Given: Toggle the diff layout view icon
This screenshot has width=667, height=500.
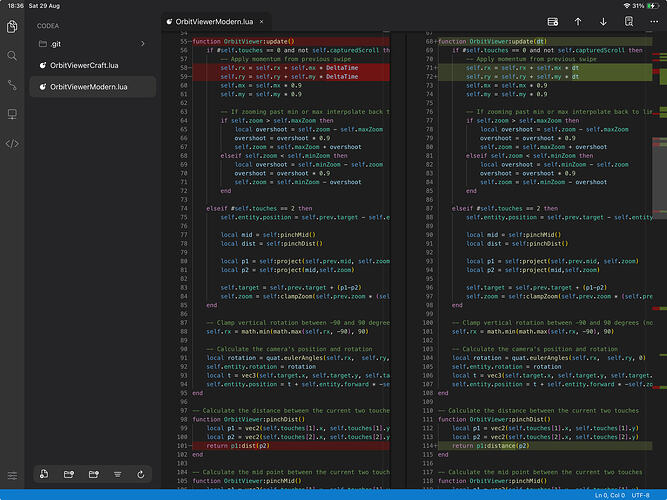Looking at the screenshot, I should [x=553, y=22].
